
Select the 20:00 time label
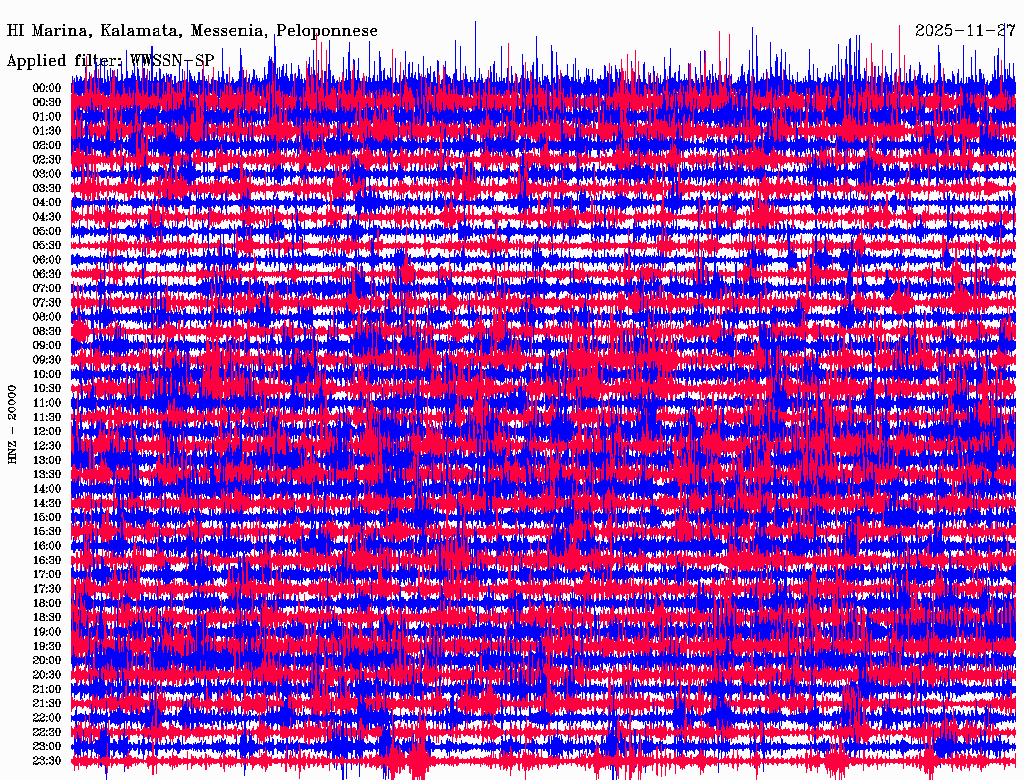point(47,660)
